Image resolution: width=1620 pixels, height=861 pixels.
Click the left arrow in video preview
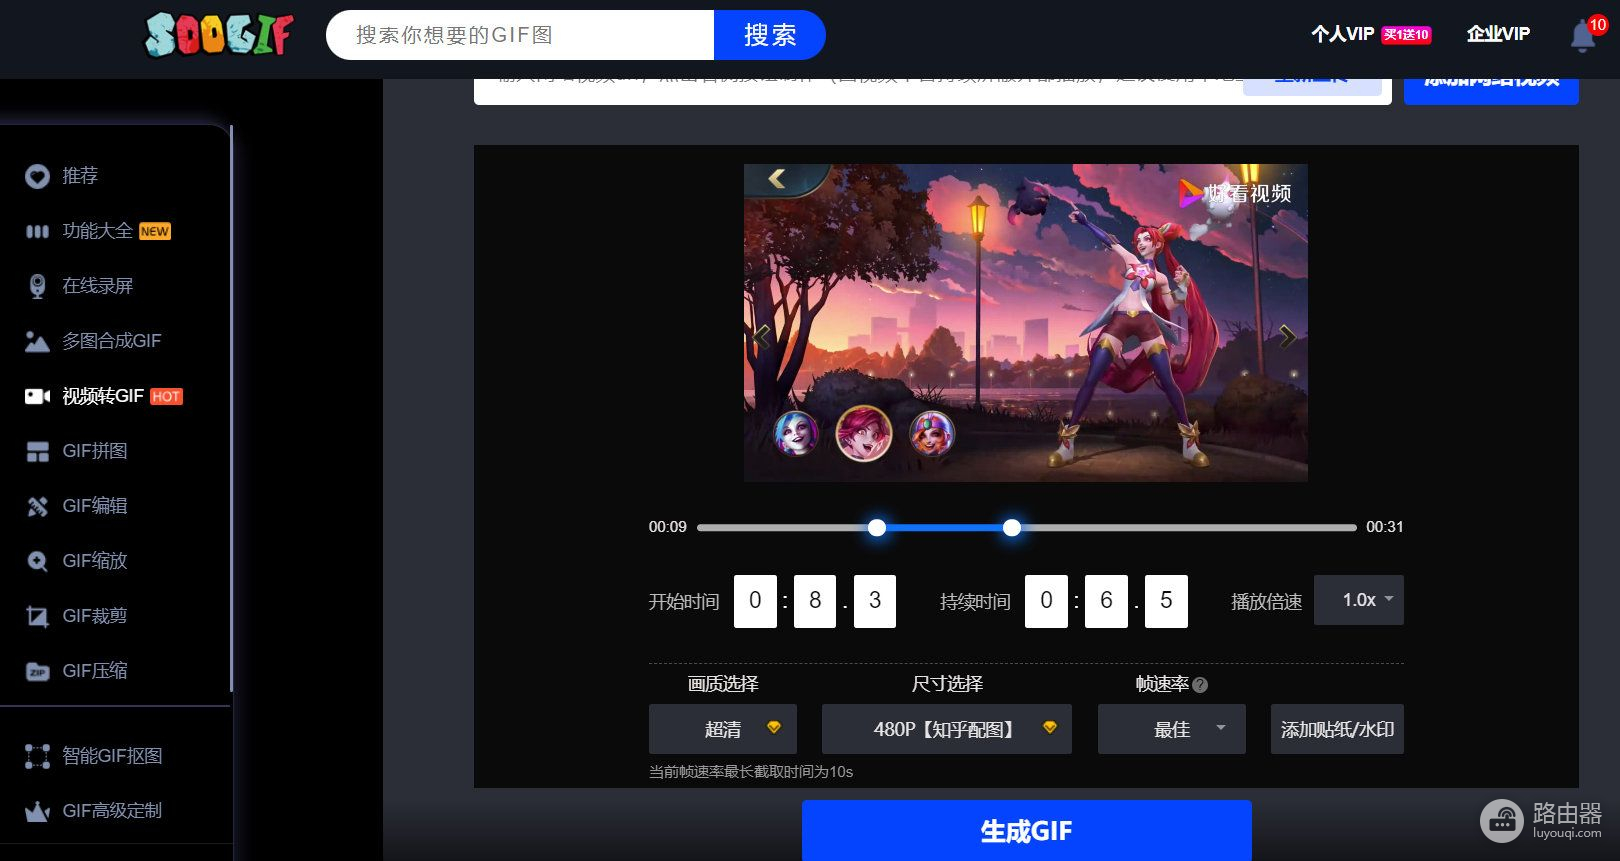click(763, 337)
